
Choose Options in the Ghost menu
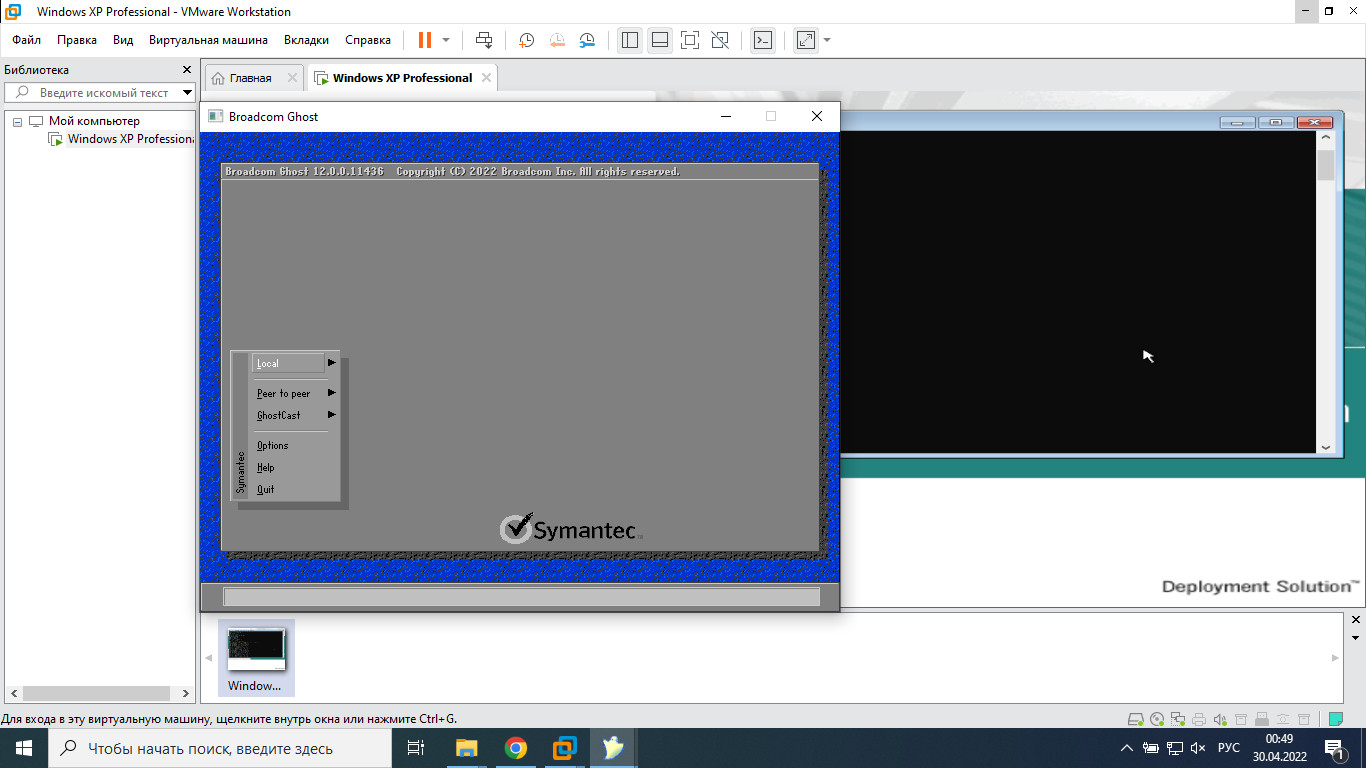pos(272,445)
